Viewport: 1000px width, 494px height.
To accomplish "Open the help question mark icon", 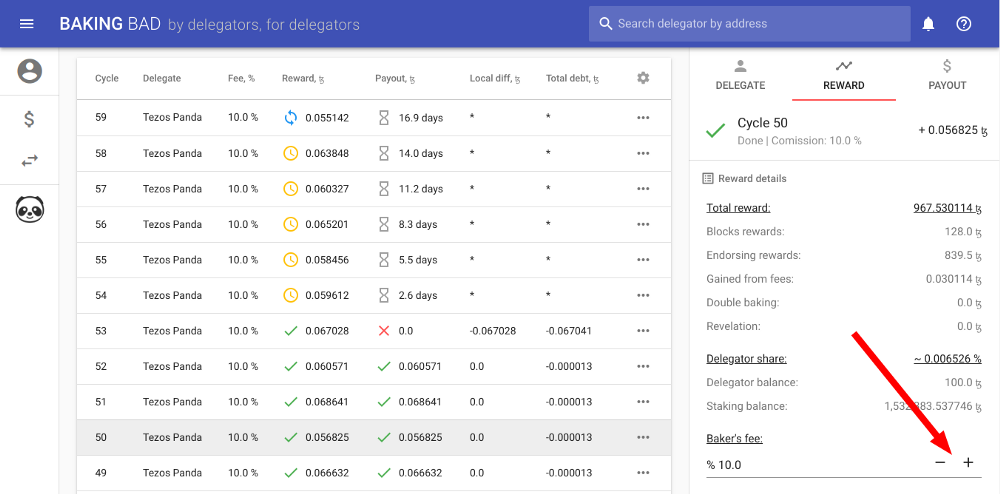I will (x=964, y=24).
